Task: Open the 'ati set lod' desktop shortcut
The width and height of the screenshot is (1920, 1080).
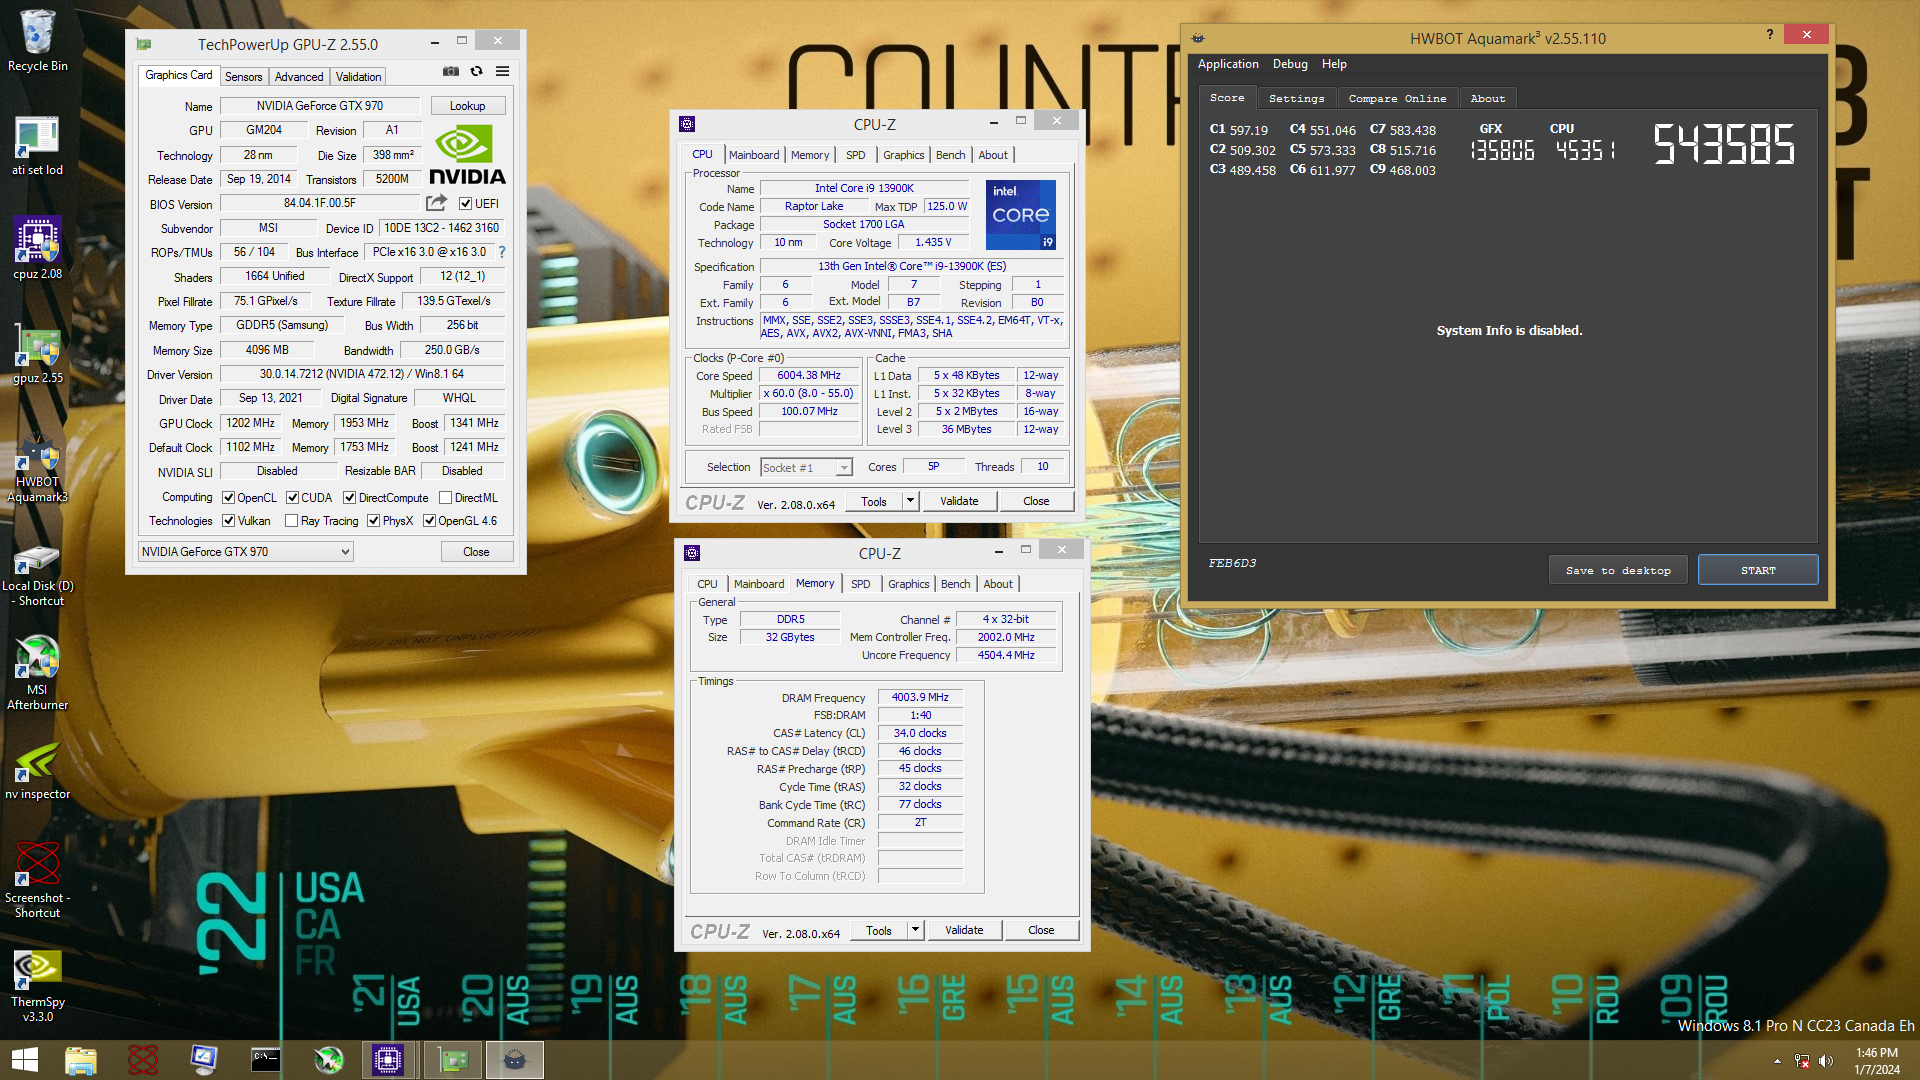Action: pos(37,146)
